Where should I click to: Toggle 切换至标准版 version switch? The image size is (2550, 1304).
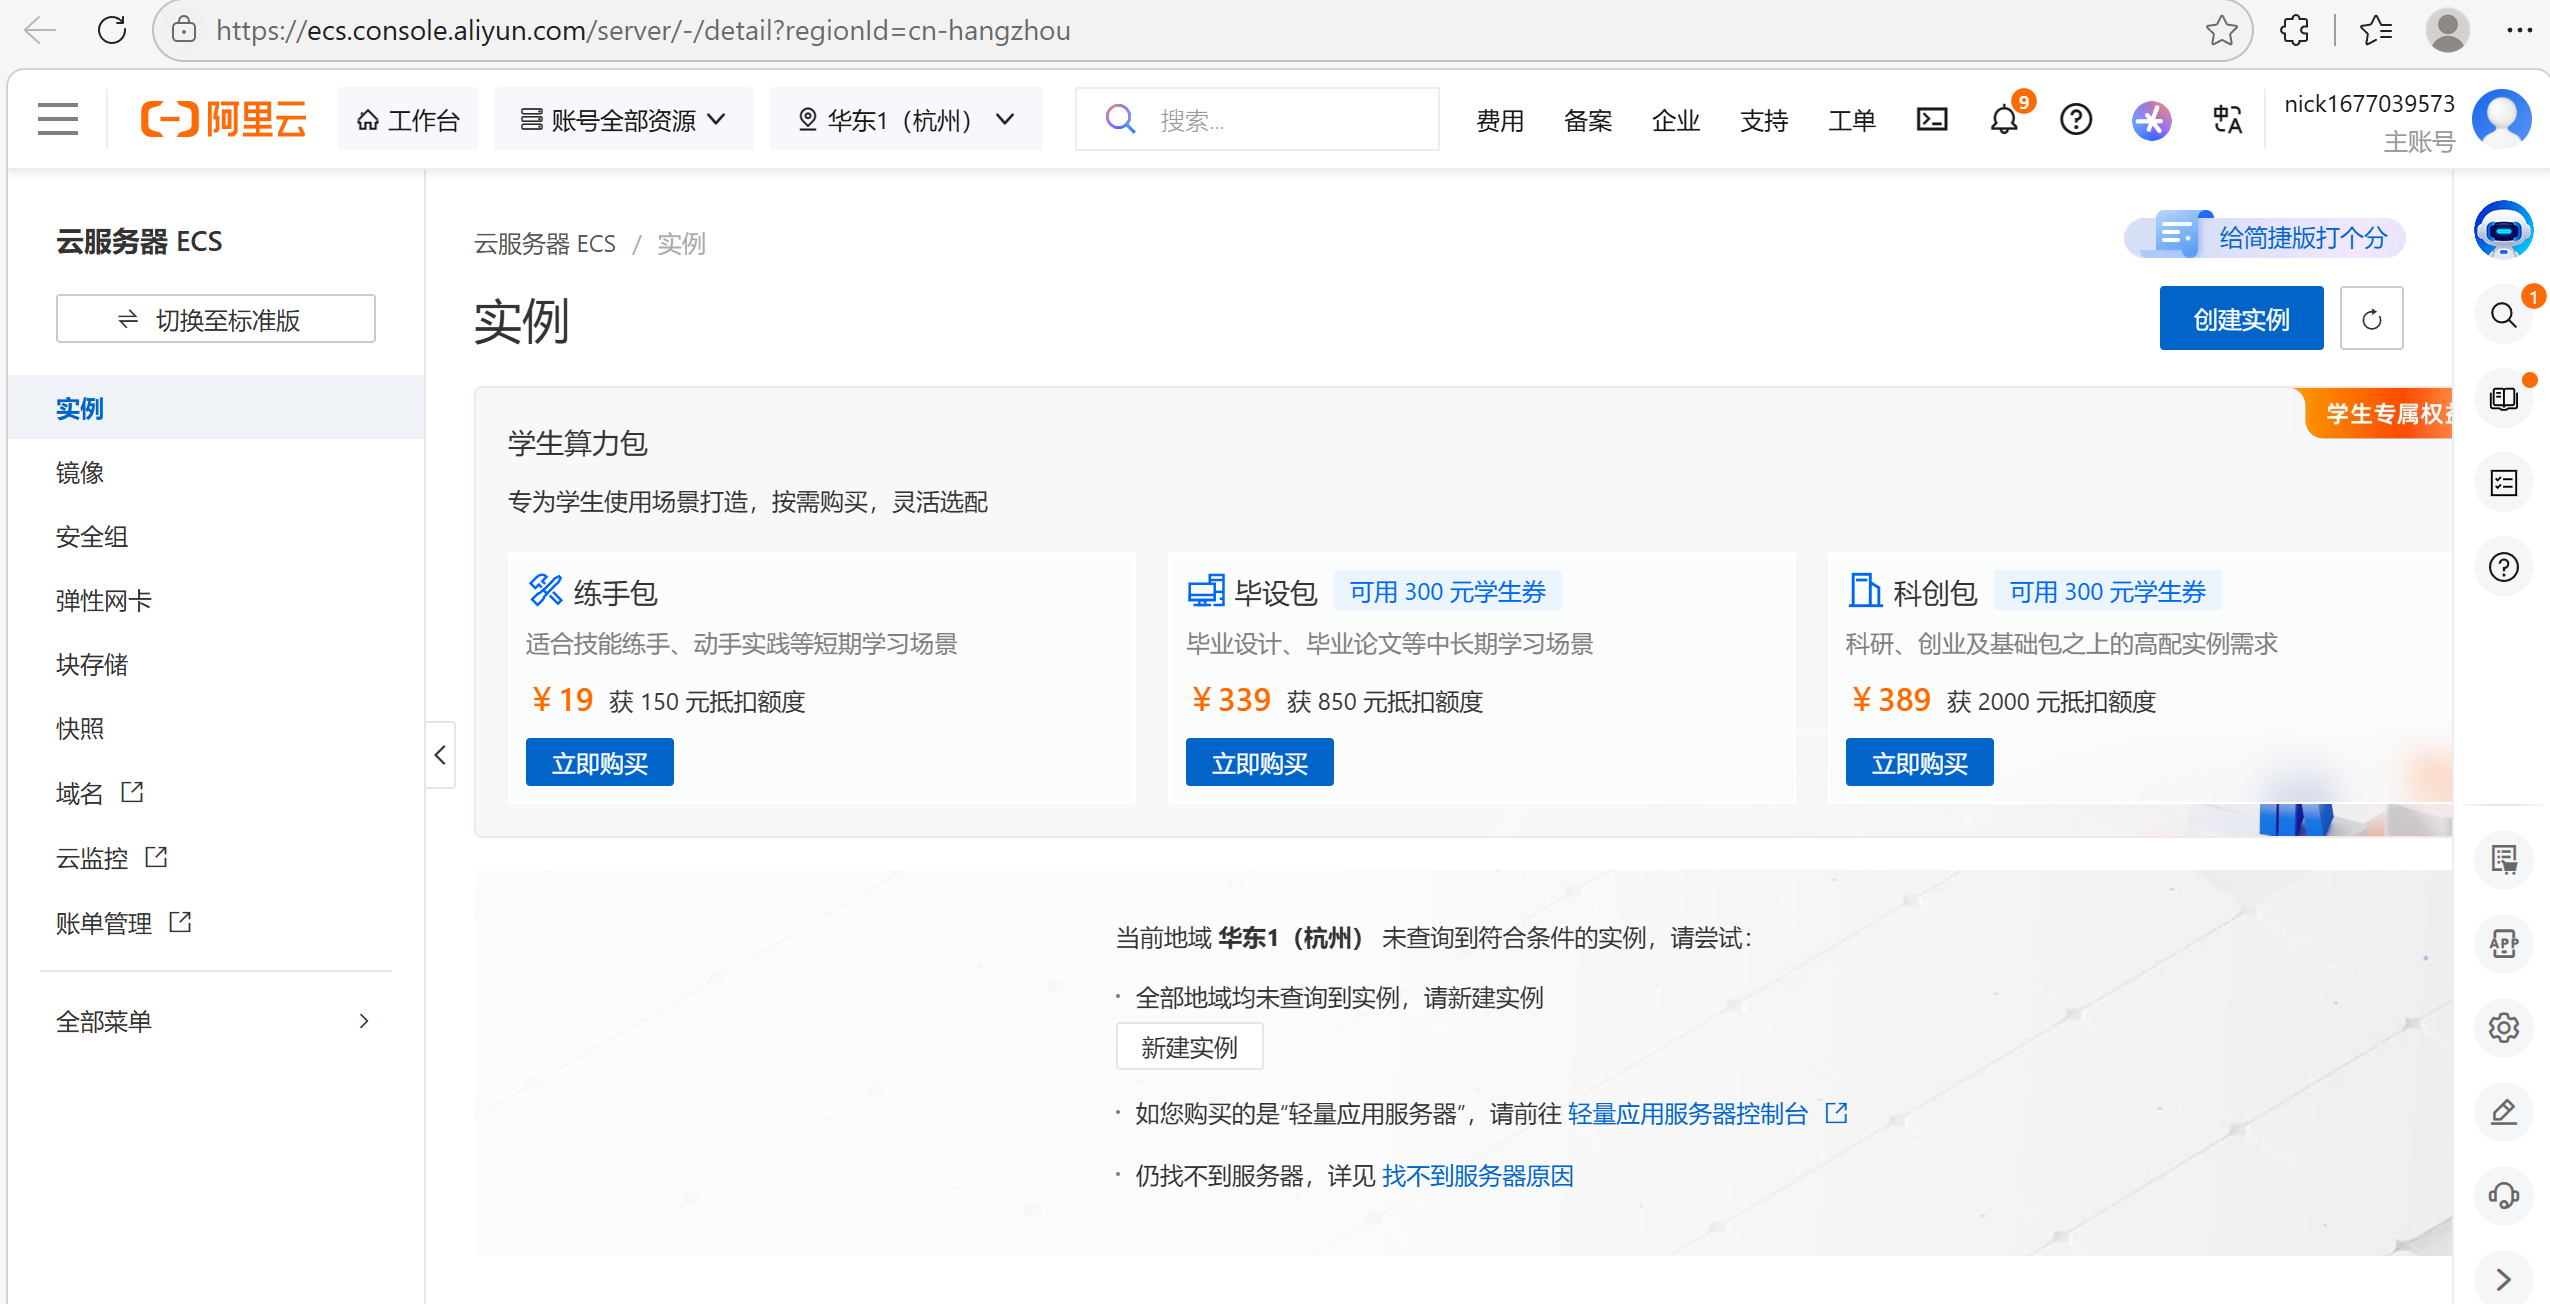(216, 320)
